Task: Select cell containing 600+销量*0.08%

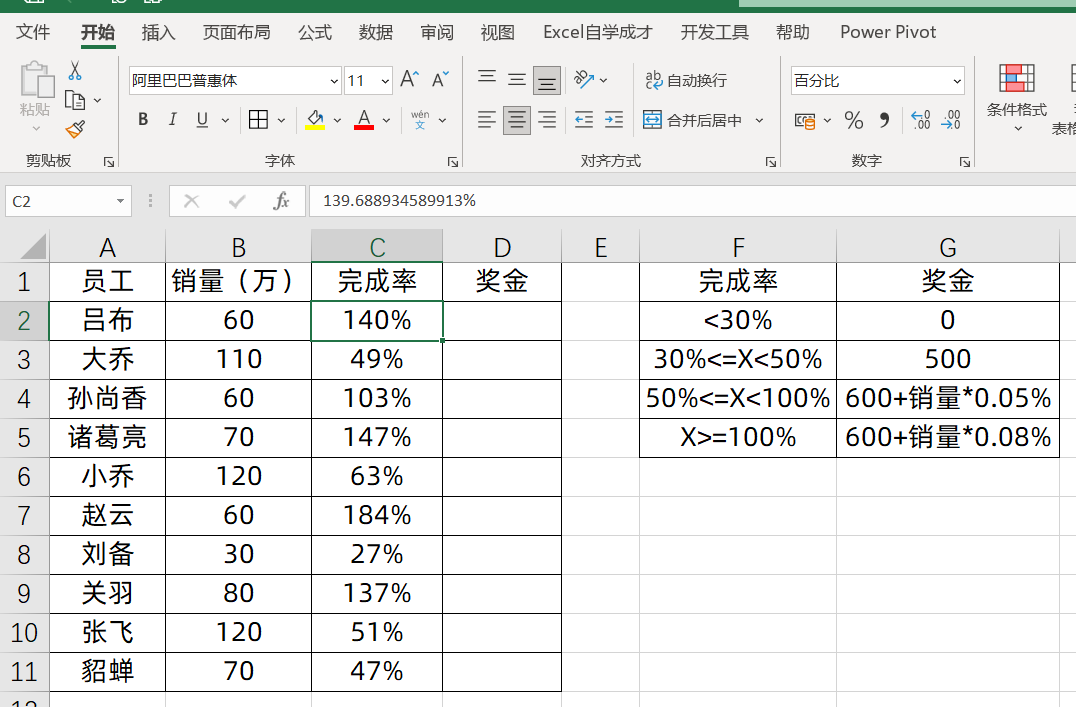Action: click(948, 437)
